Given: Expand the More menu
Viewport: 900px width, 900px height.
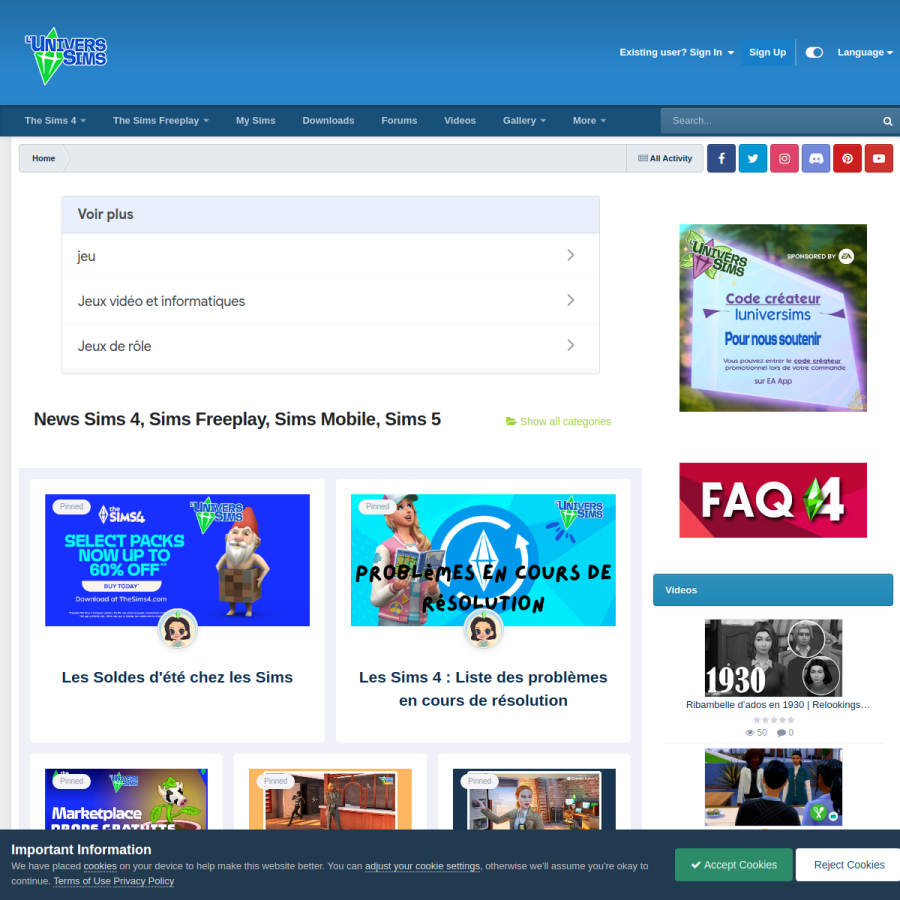Looking at the screenshot, I should pos(589,121).
